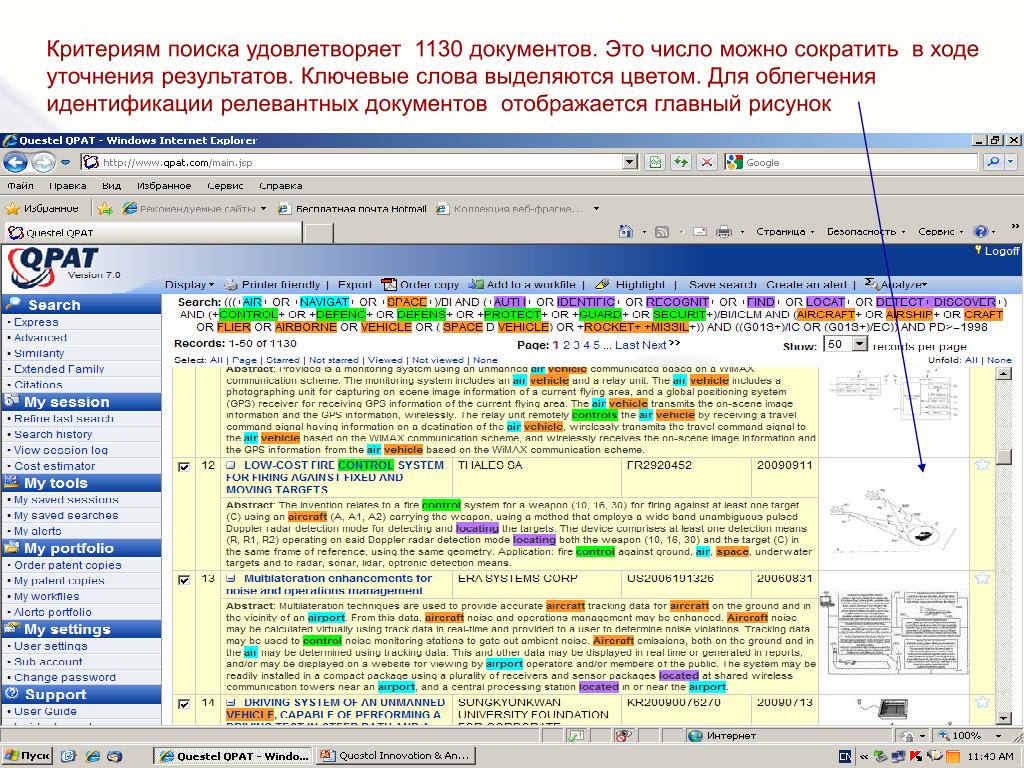Click the Highlight marker icon

click(x=603, y=285)
